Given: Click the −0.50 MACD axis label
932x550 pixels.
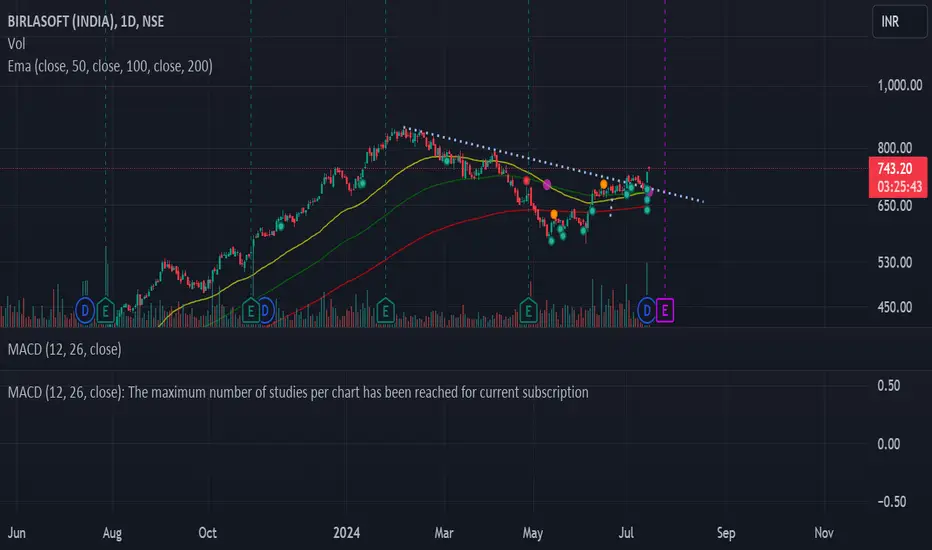Looking at the screenshot, I should (x=892, y=501).
